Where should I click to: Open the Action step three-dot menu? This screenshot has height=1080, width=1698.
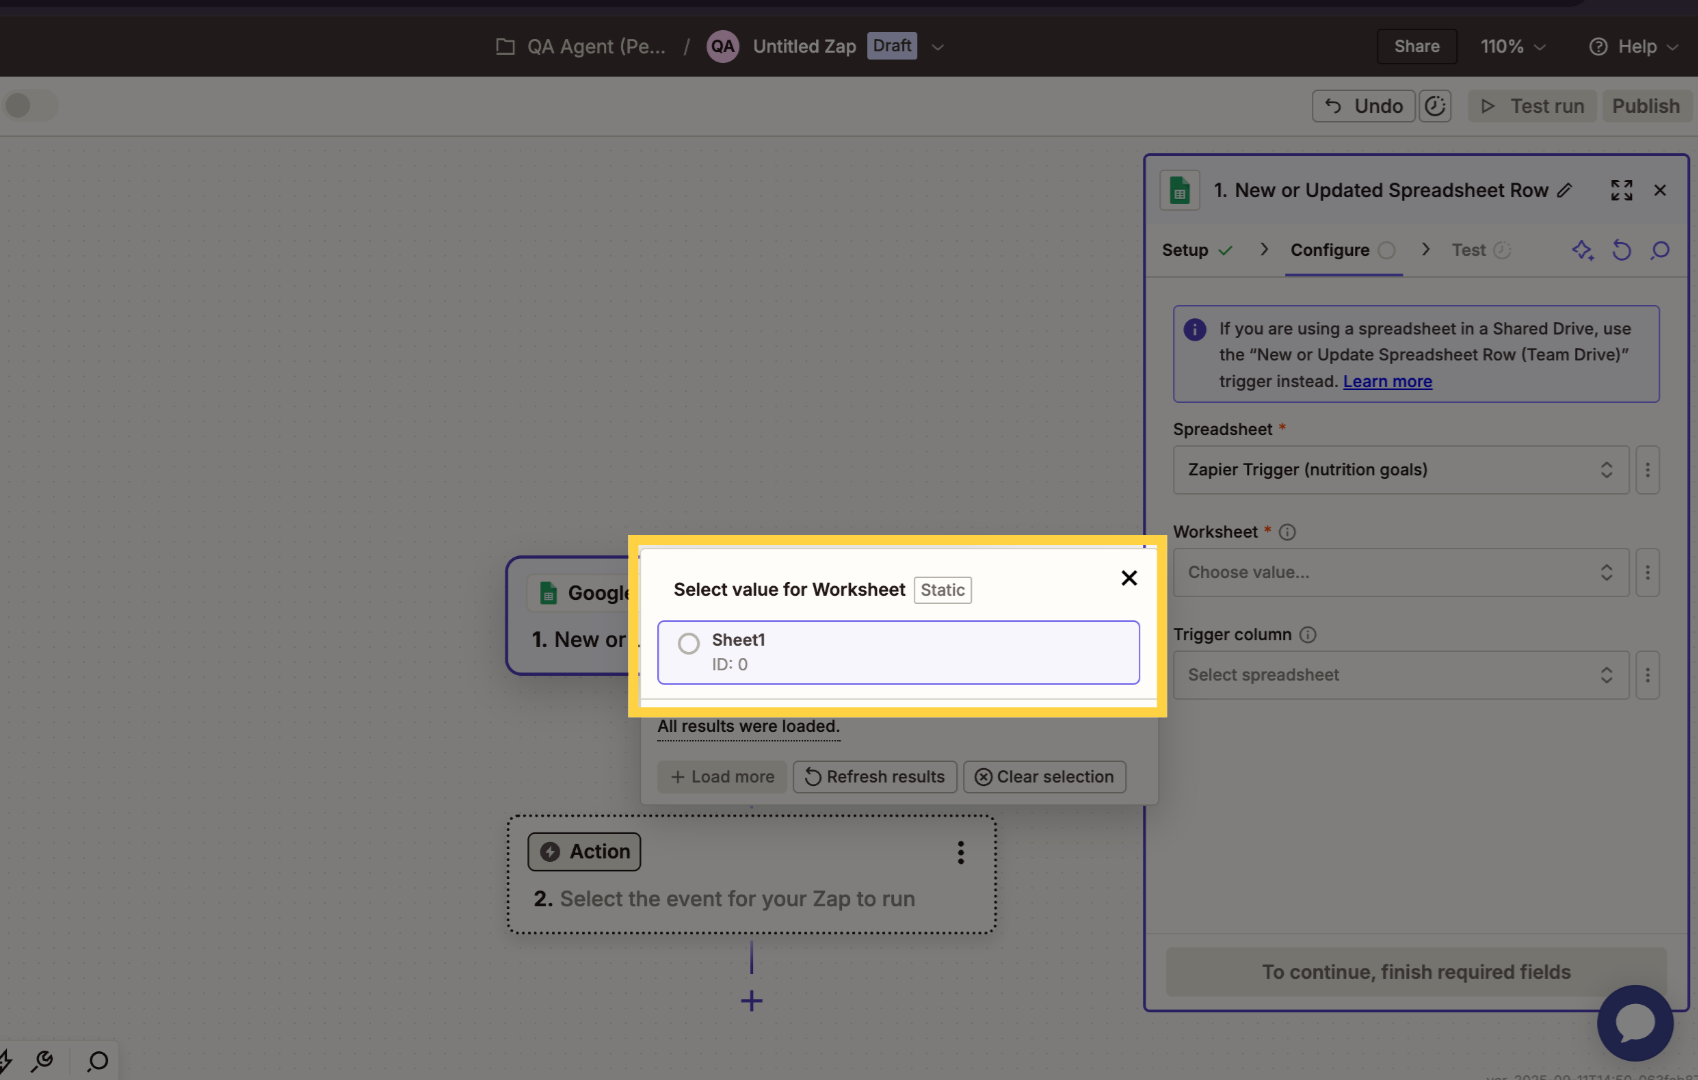coord(961,852)
